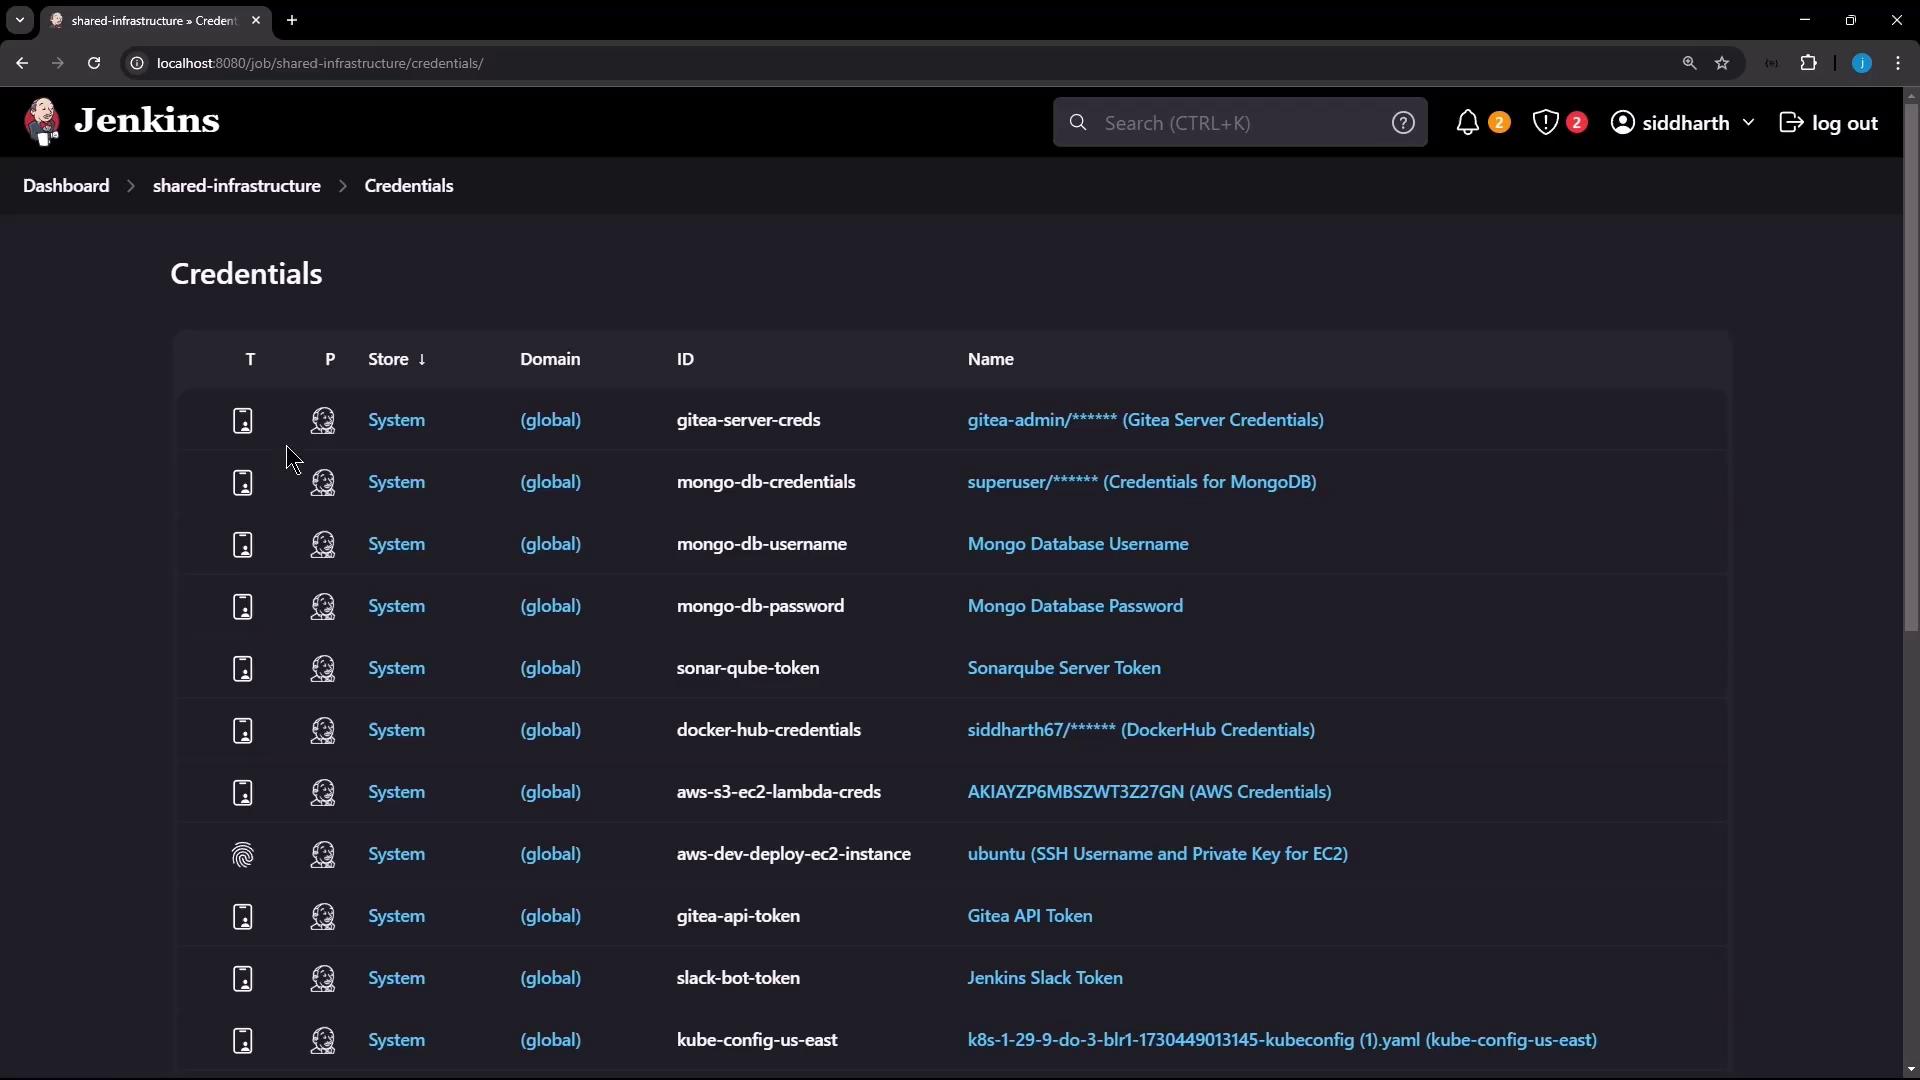Click the scrollbar down arrow

[x=1911, y=1070]
